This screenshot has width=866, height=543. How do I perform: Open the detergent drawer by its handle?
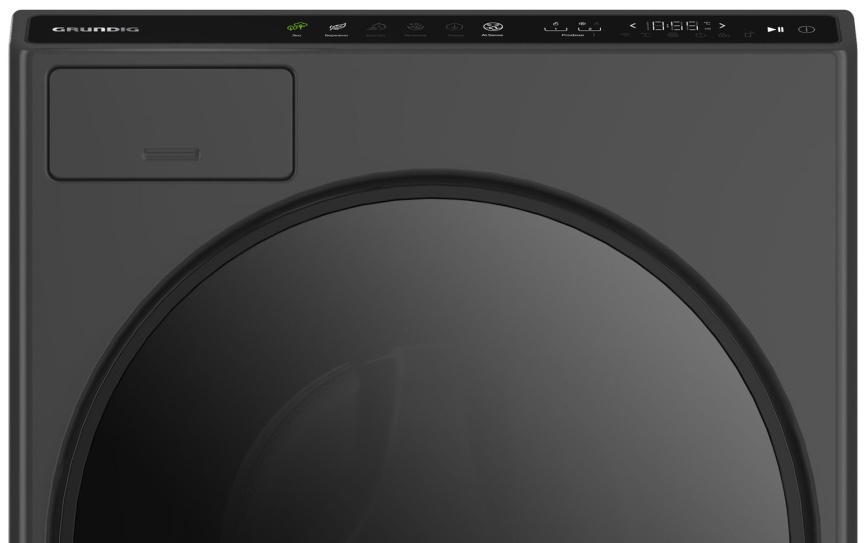[171, 155]
